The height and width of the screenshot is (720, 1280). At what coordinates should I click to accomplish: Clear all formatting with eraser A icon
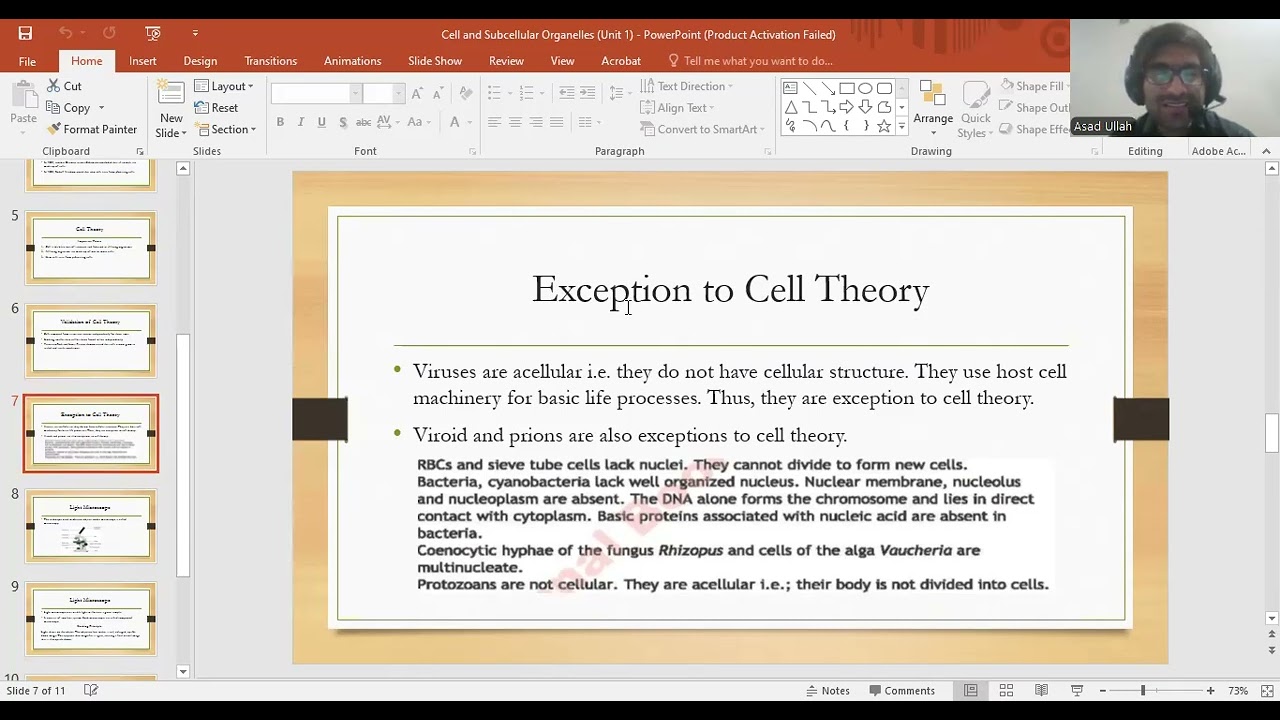pos(466,93)
